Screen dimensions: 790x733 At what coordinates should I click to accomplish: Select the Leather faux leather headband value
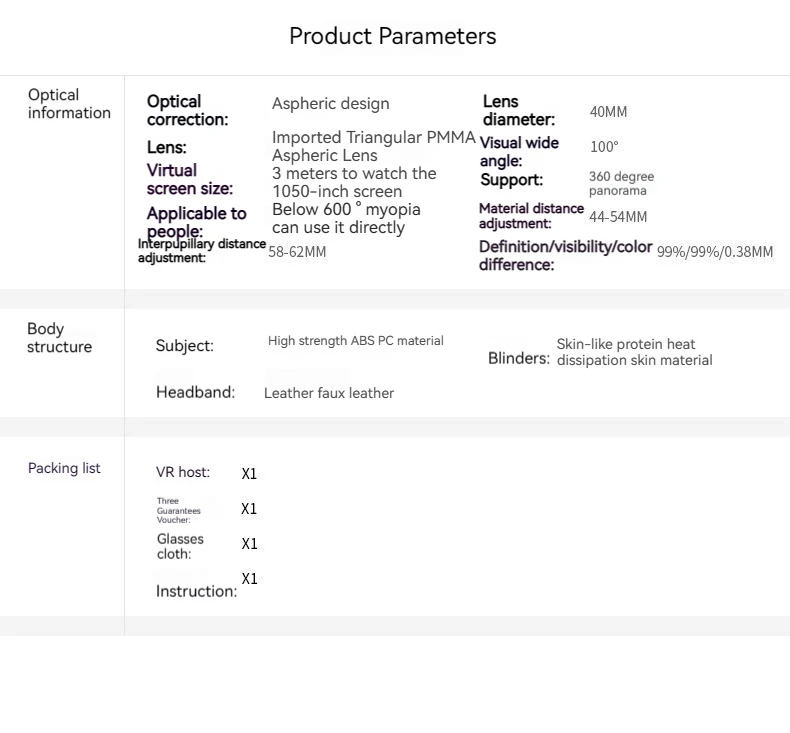[328, 393]
